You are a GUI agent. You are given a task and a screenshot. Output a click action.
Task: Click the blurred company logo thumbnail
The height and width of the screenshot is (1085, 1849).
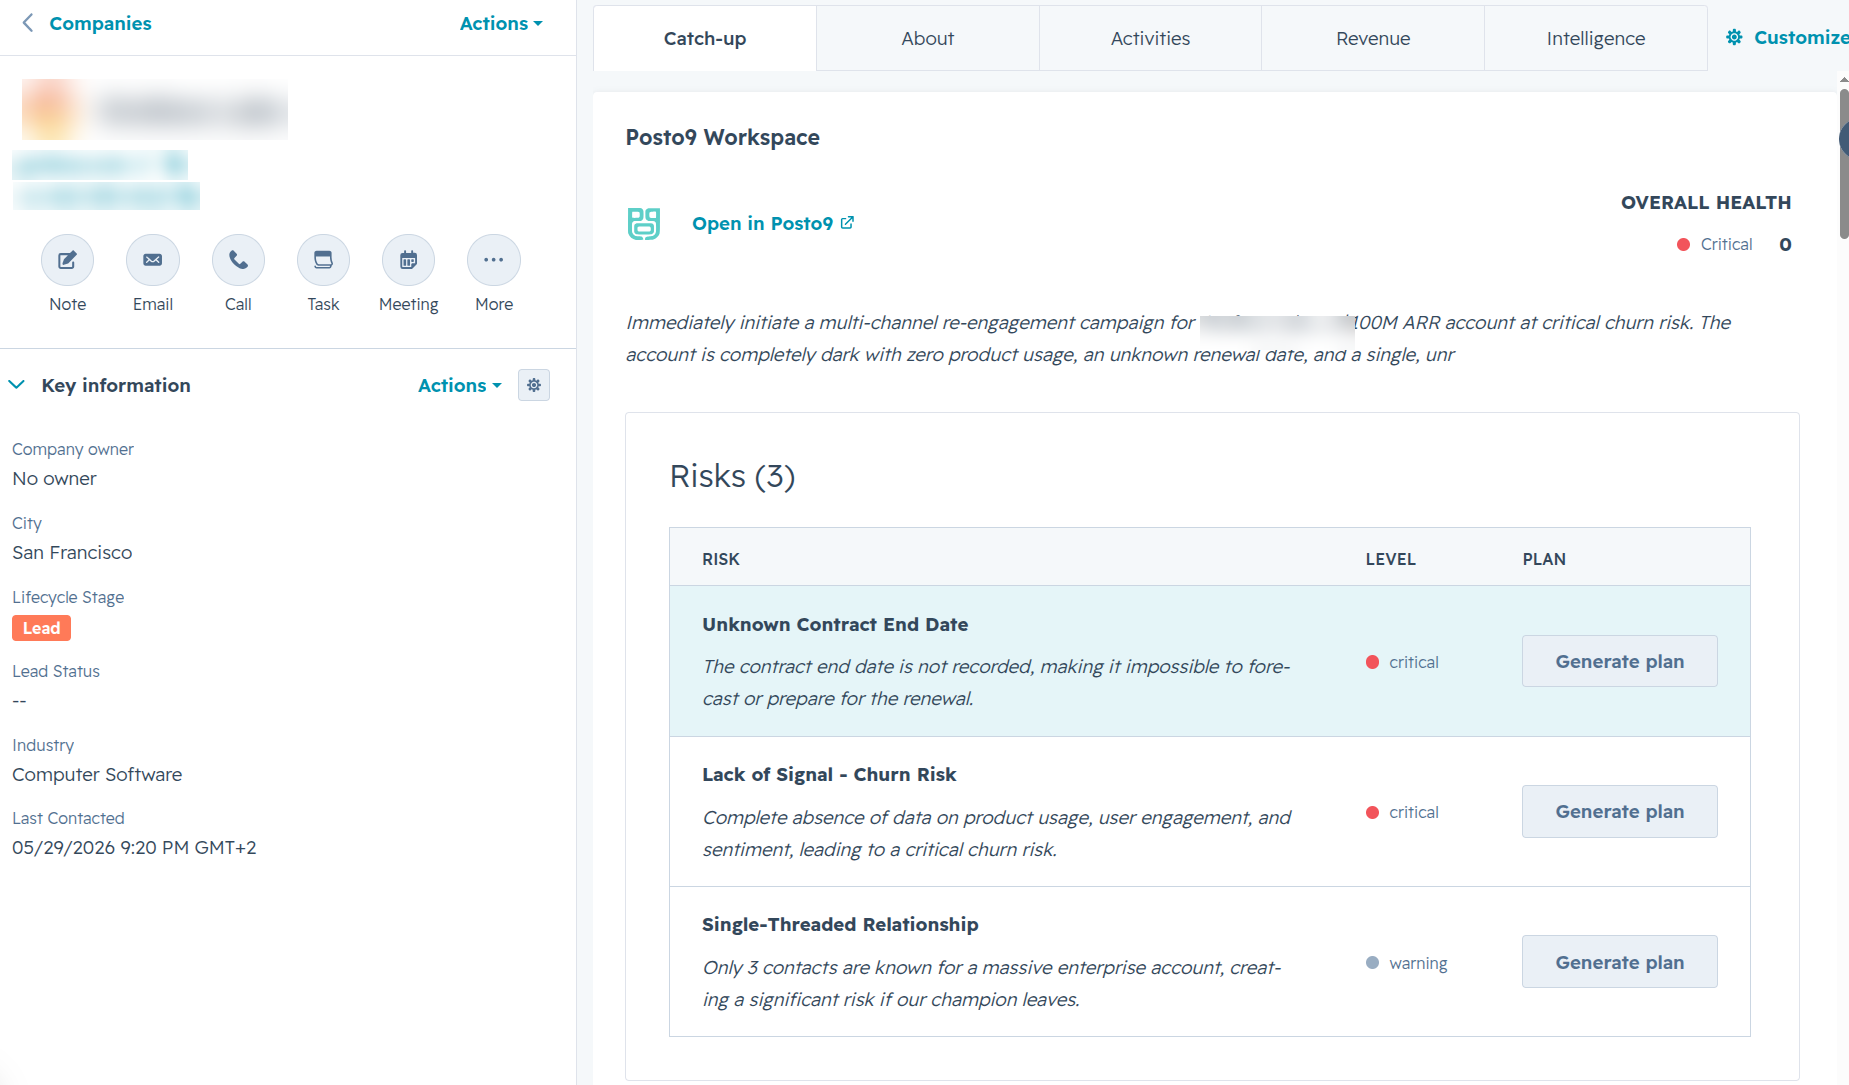(x=52, y=109)
